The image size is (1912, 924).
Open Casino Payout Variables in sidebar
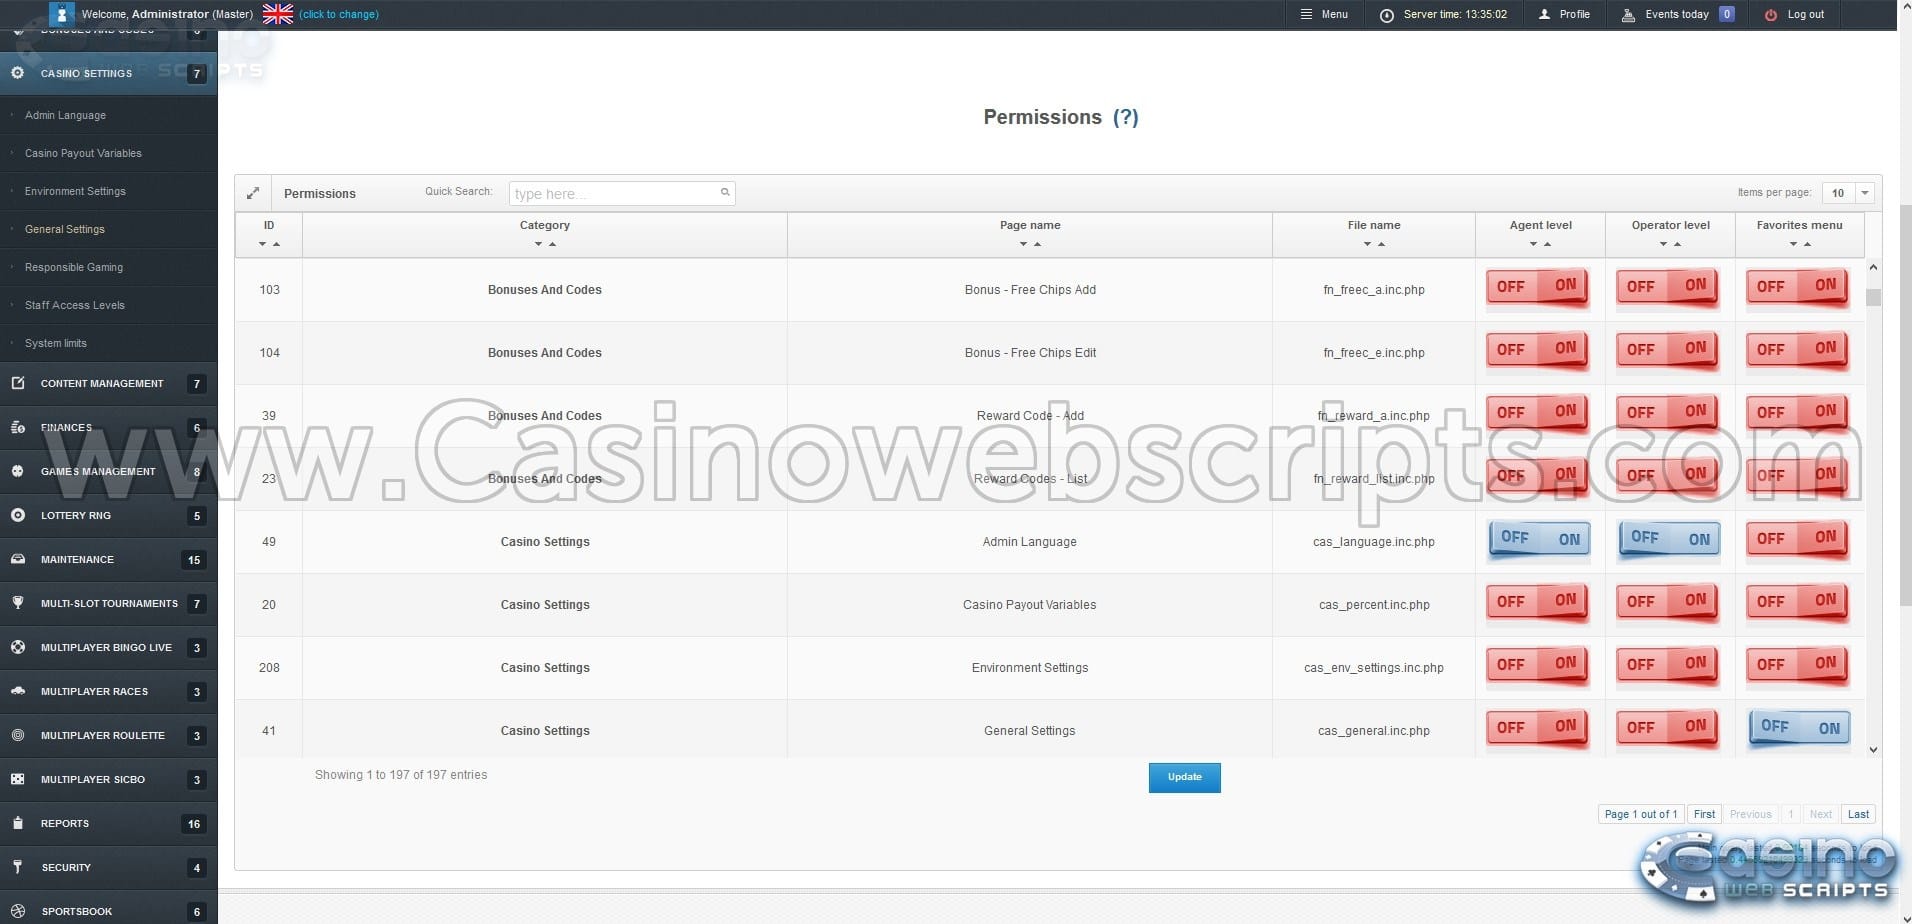coord(108,153)
